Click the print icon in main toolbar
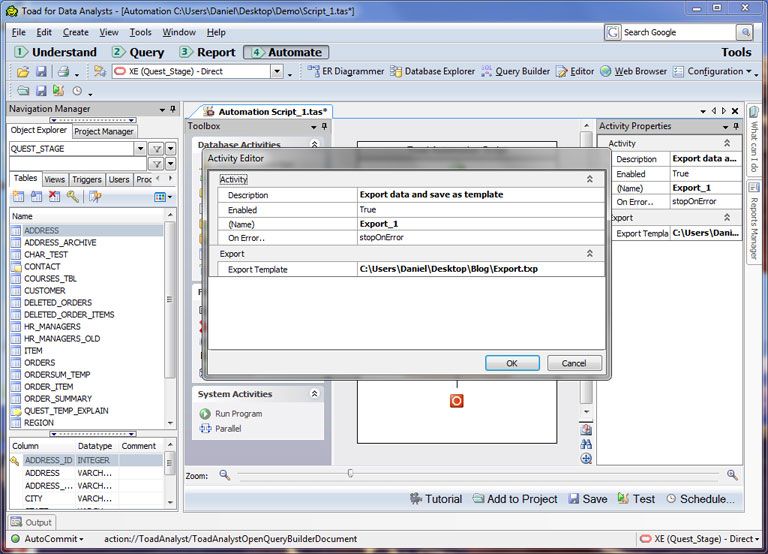768x554 pixels. [x=63, y=72]
